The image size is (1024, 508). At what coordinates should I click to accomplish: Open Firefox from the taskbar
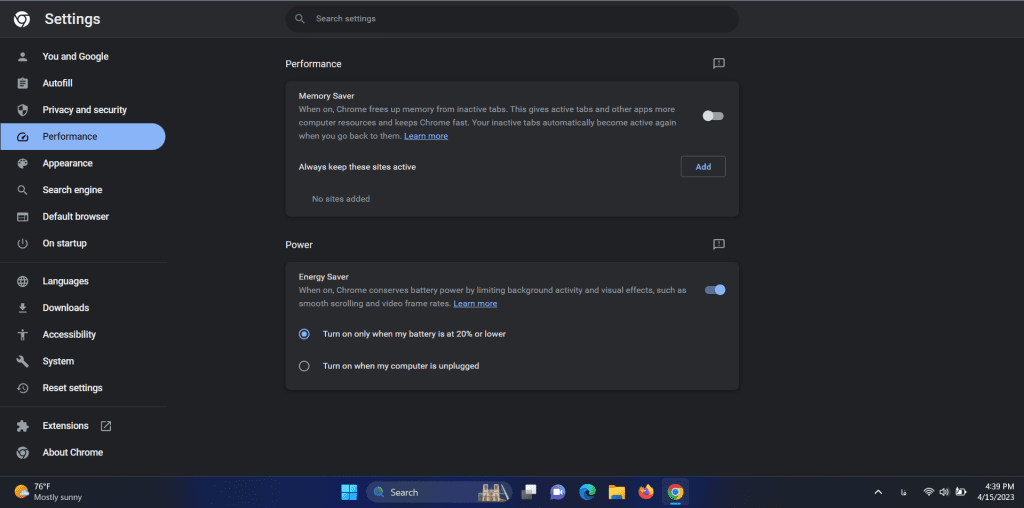[x=646, y=492]
